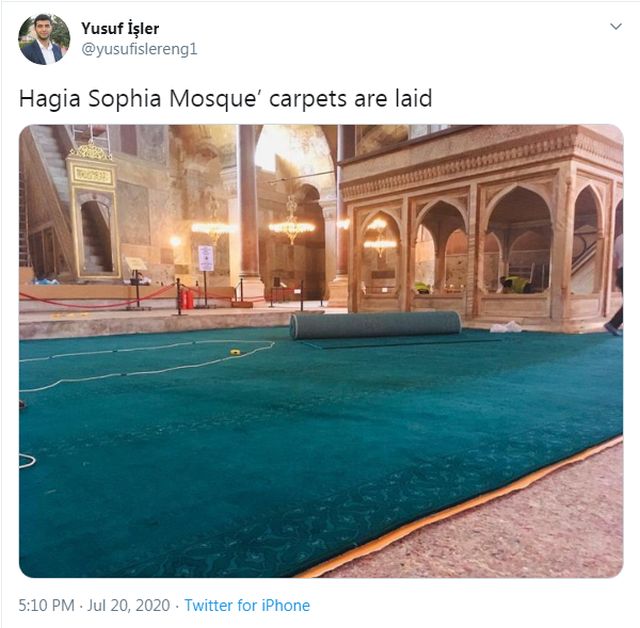The image size is (640, 628).
Task: Open the attached carpet photo in full view
Action: (x=321, y=351)
